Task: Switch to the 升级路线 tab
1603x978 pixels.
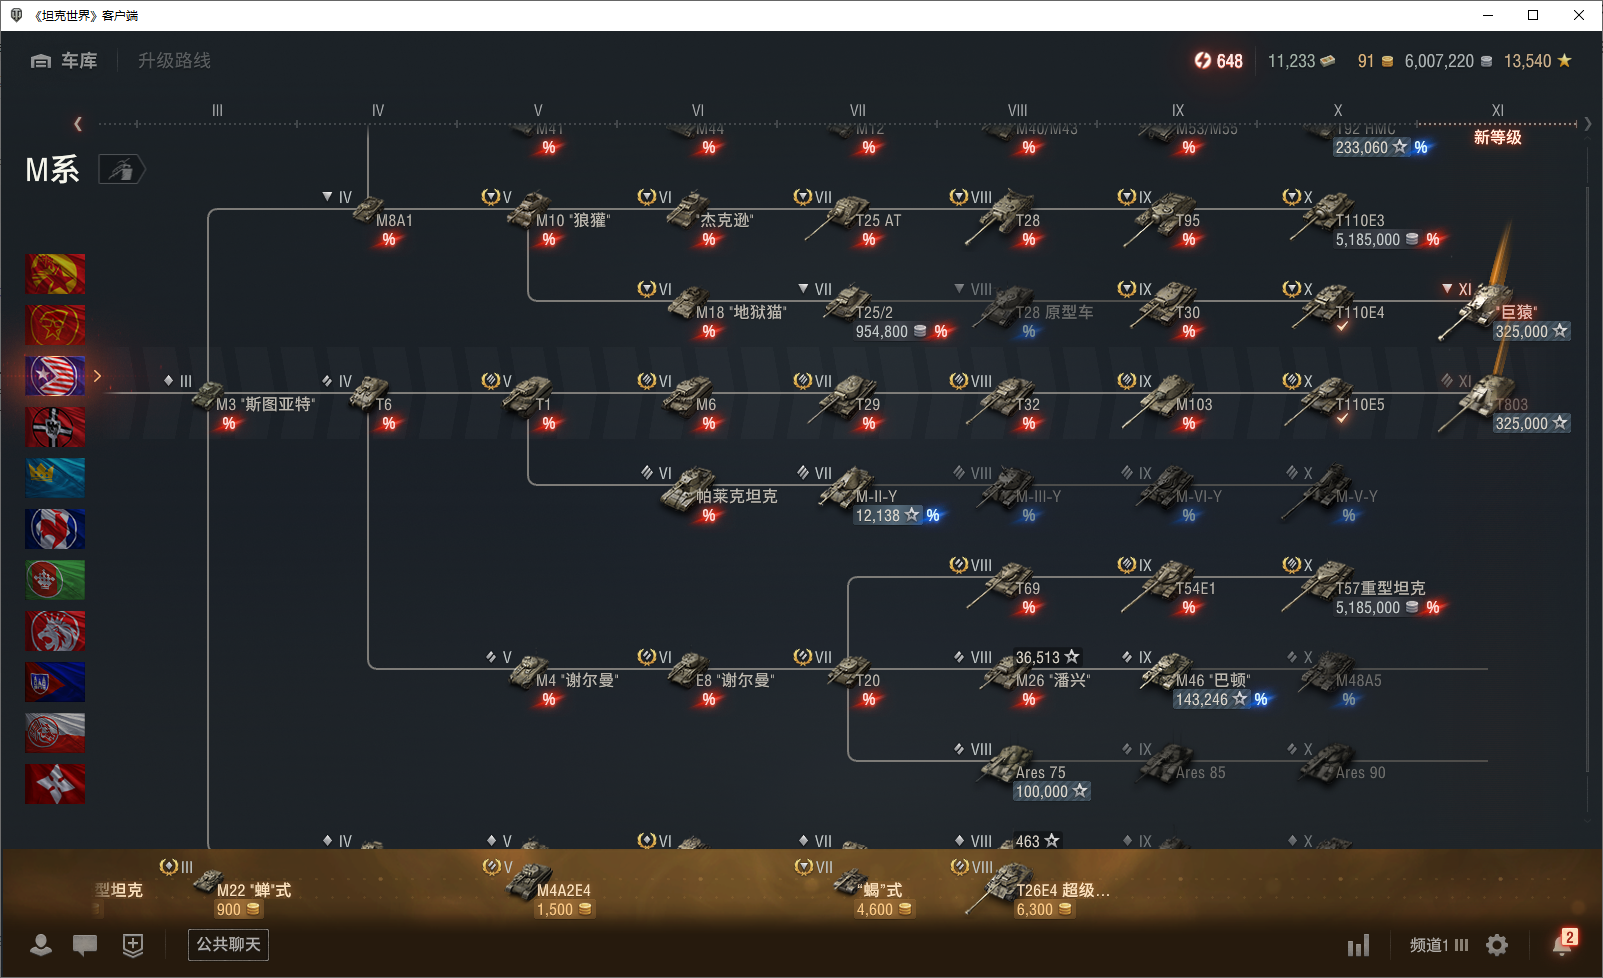Action: [174, 61]
